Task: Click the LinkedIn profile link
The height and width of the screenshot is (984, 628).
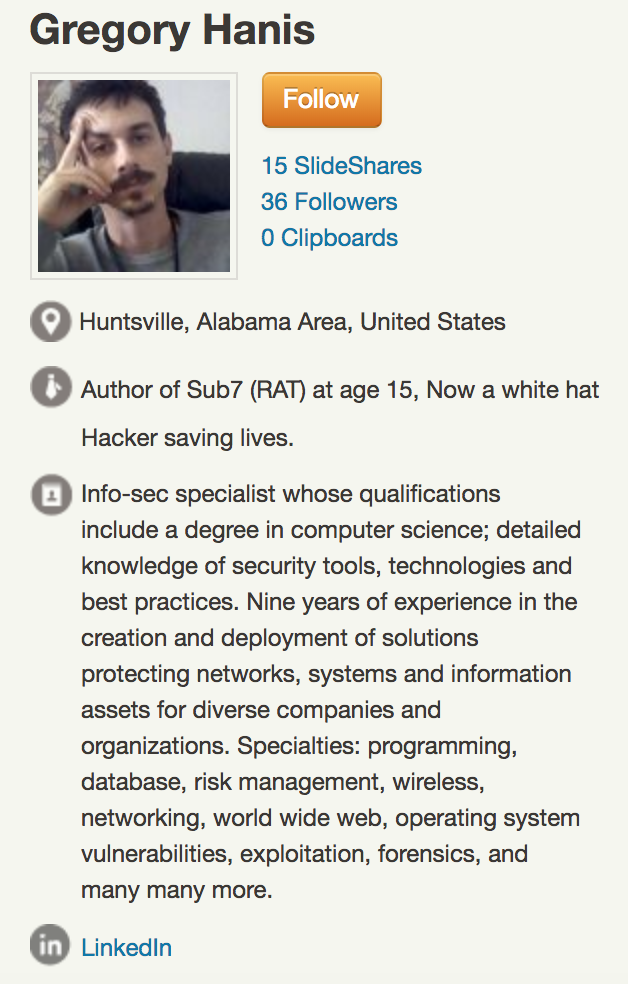Action: pyautogui.click(x=126, y=948)
